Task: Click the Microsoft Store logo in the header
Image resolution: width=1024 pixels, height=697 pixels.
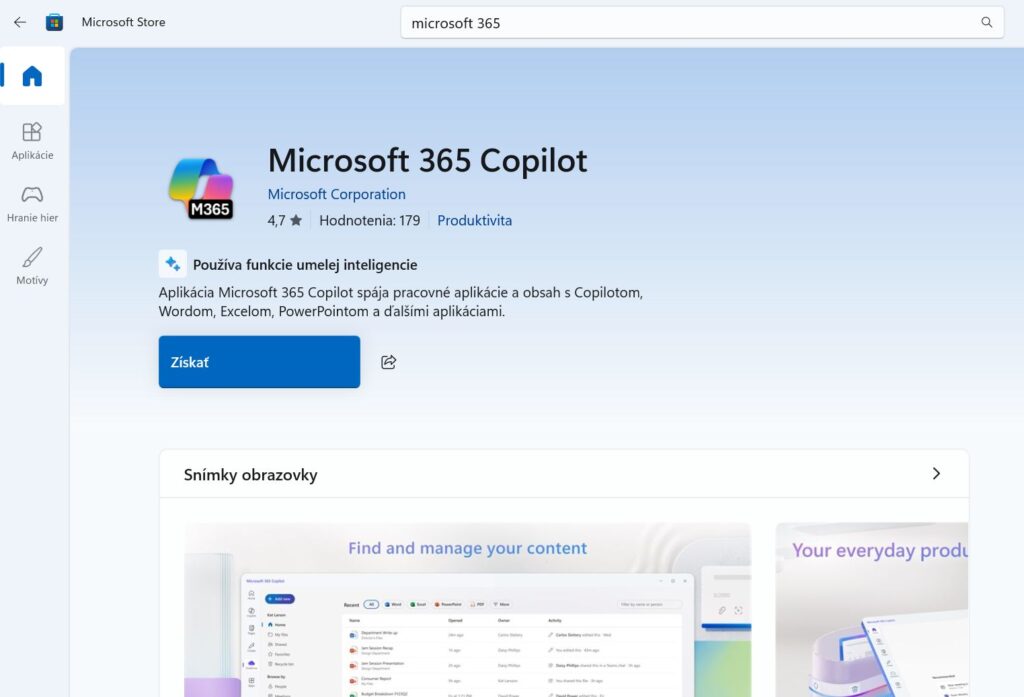Action: (54, 22)
